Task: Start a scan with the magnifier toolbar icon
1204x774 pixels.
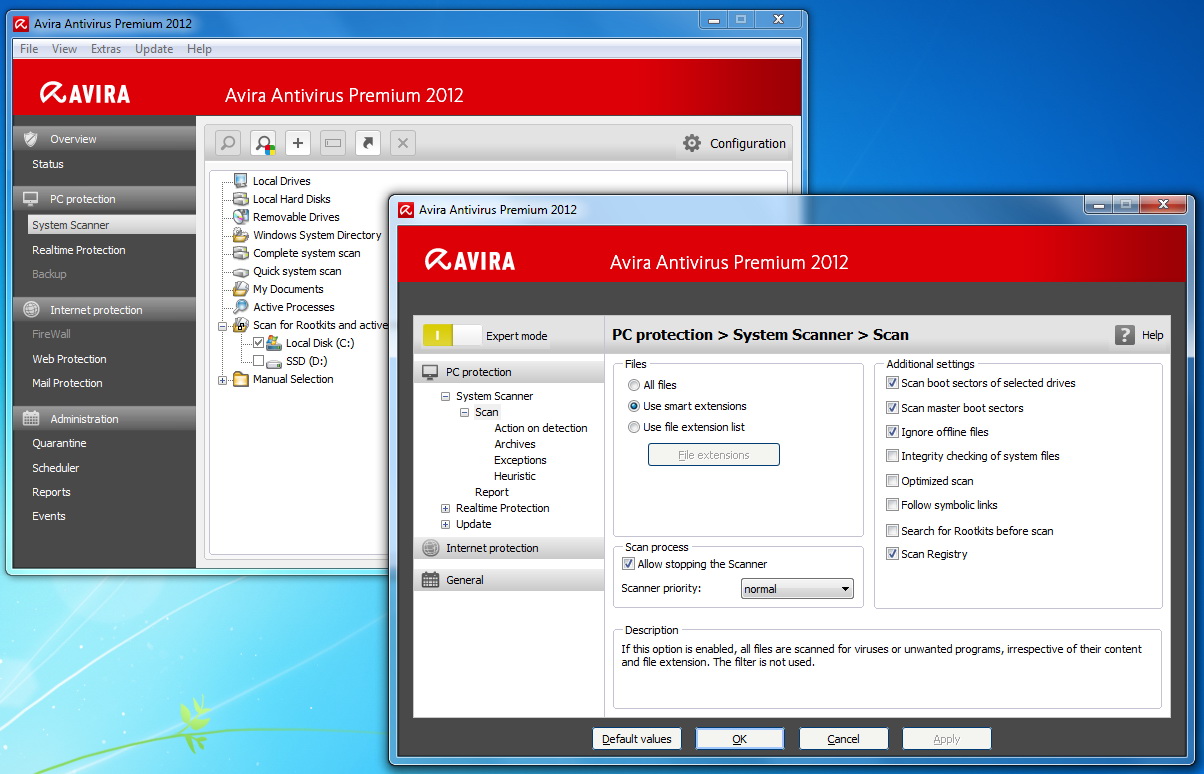Action: [x=227, y=142]
